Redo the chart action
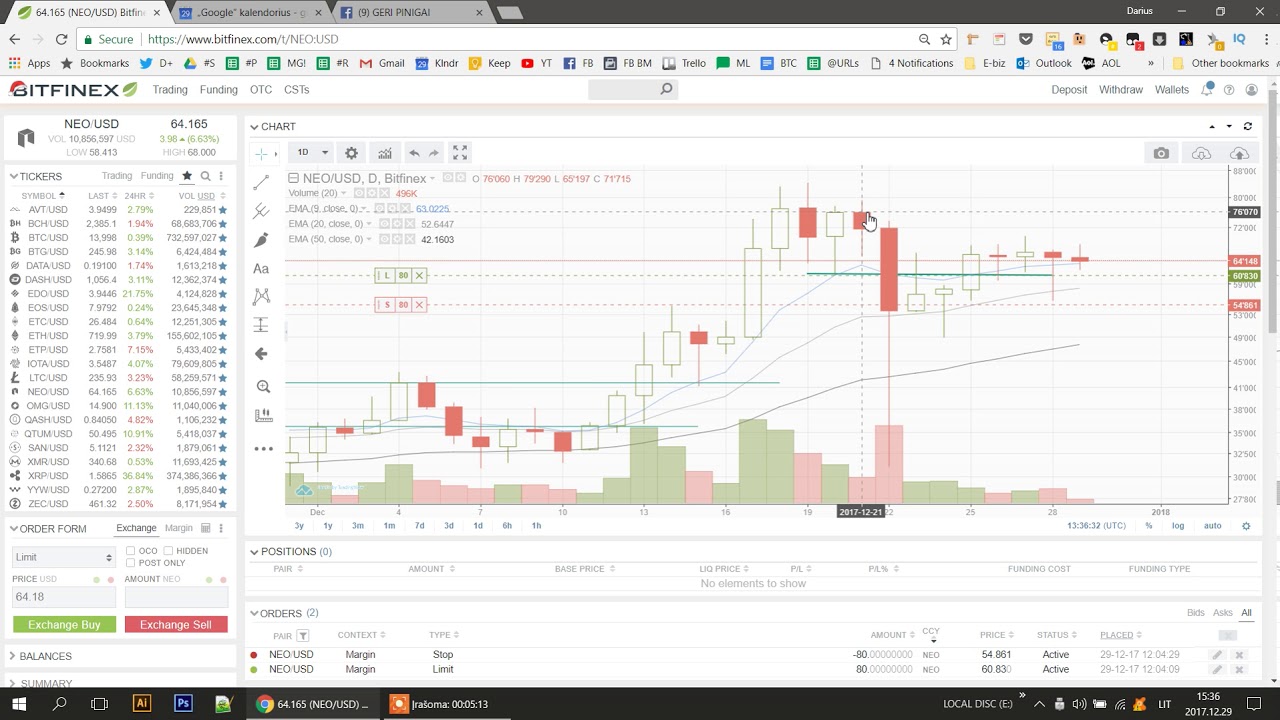The height and width of the screenshot is (720, 1280). (x=434, y=153)
